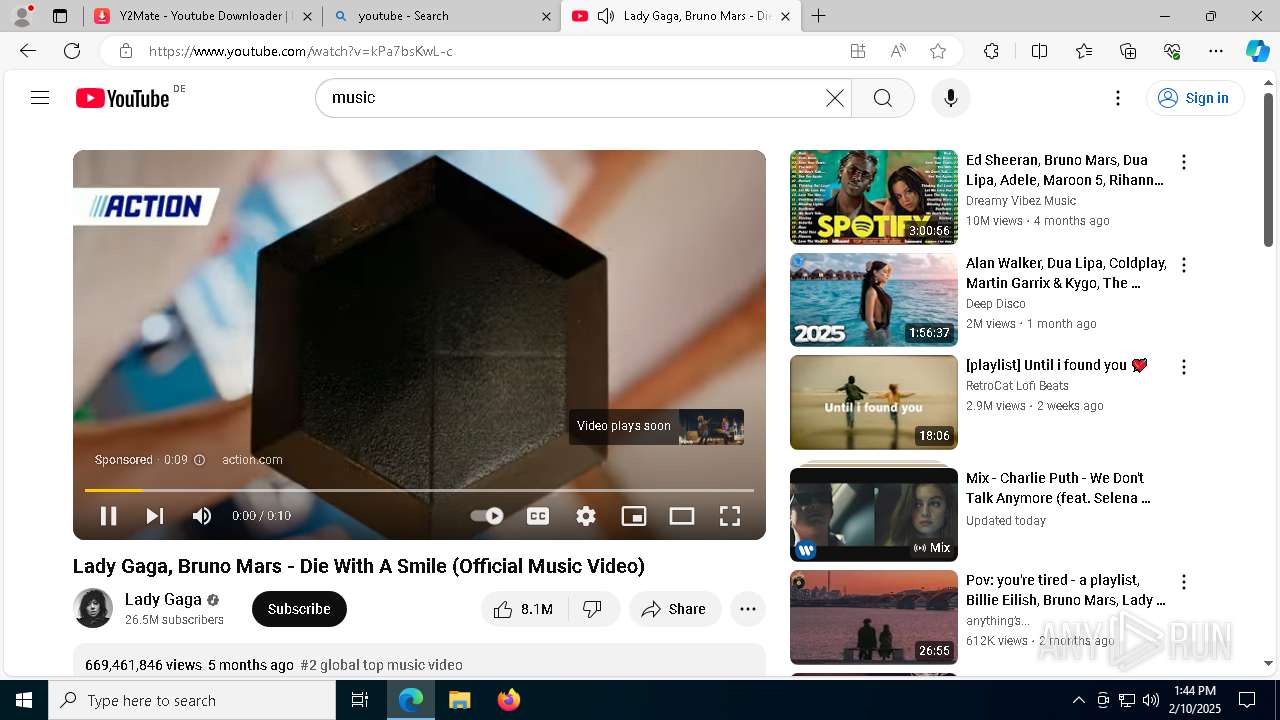
Task: Open Deep Disco channel name
Action: tap(996, 304)
